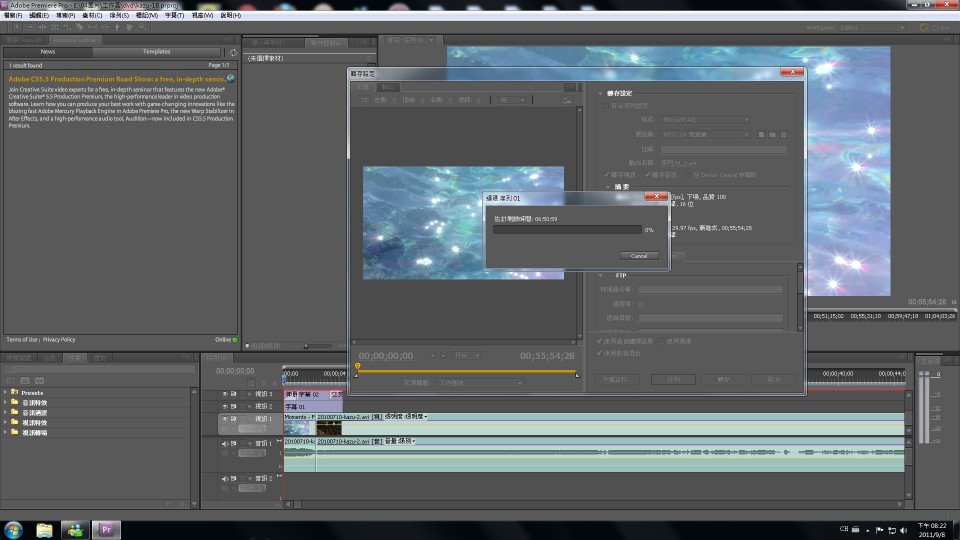Viewport: 960px width, 540px height.
Task: Expand the last folder in the effects list
Action: (6, 433)
